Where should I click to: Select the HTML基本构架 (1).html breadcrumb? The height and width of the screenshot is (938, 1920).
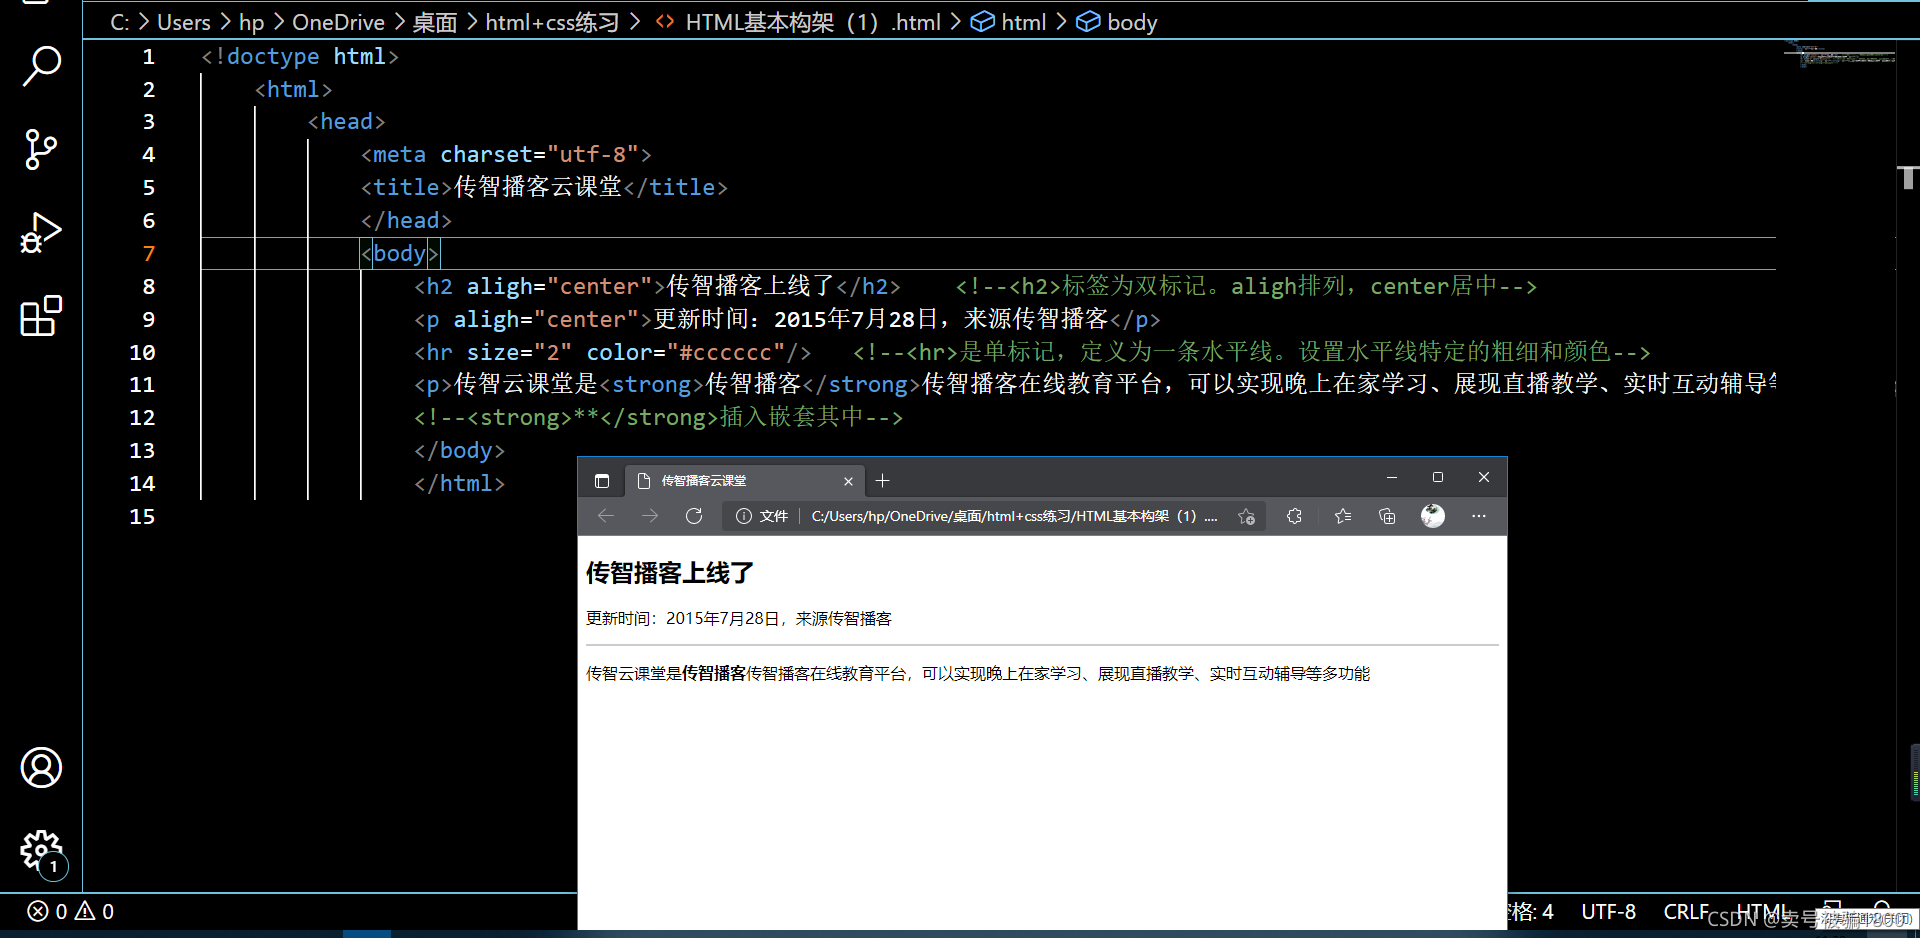(798, 22)
